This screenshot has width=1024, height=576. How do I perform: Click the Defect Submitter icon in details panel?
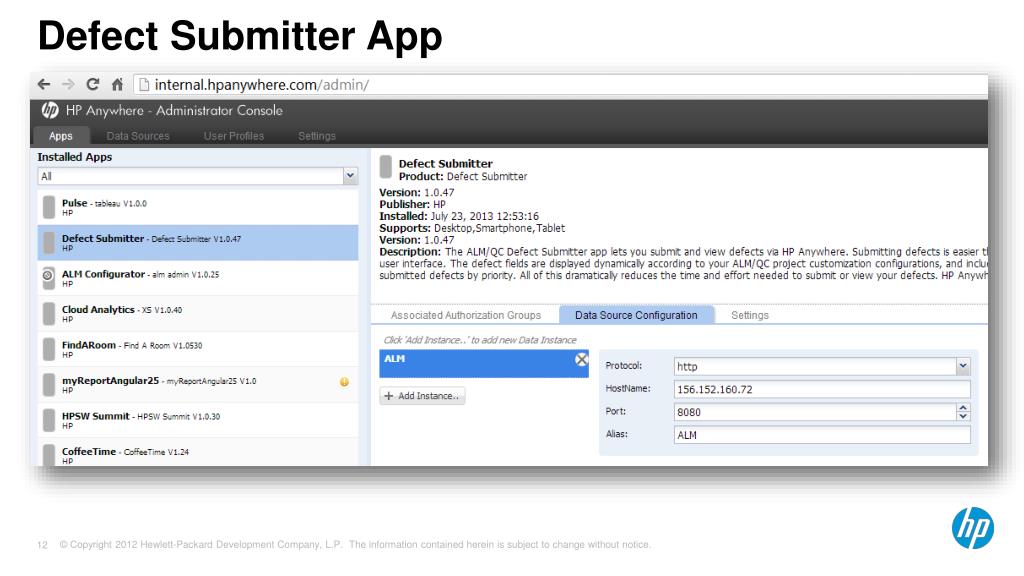386,167
